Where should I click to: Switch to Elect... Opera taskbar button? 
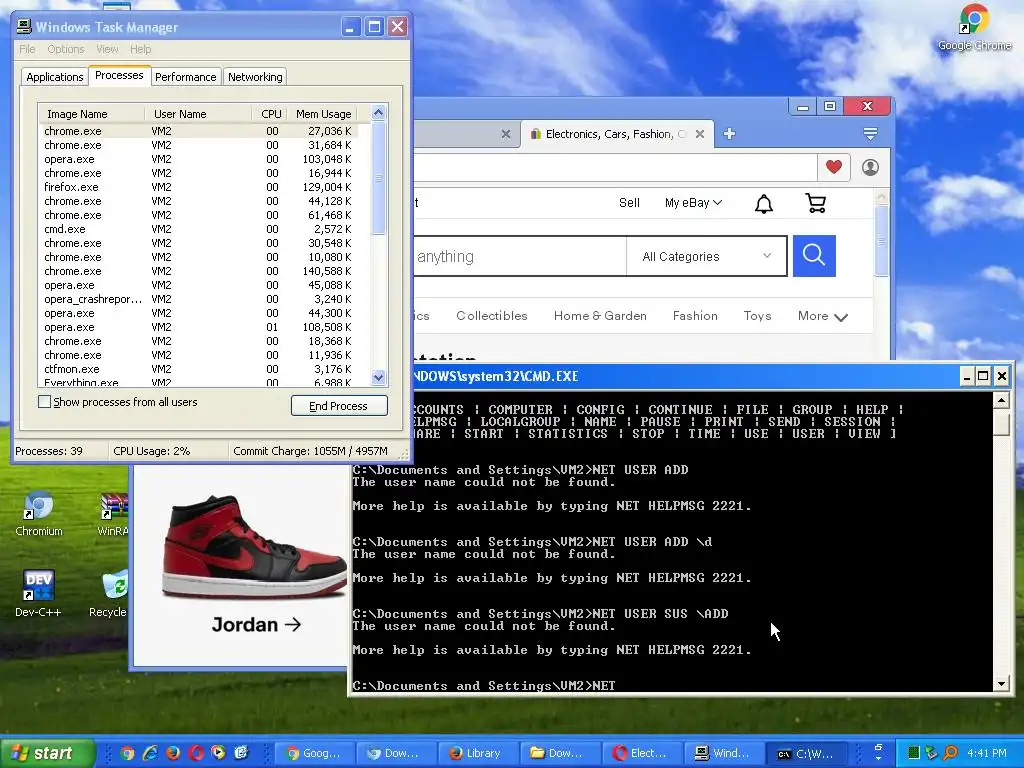point(641,753)
